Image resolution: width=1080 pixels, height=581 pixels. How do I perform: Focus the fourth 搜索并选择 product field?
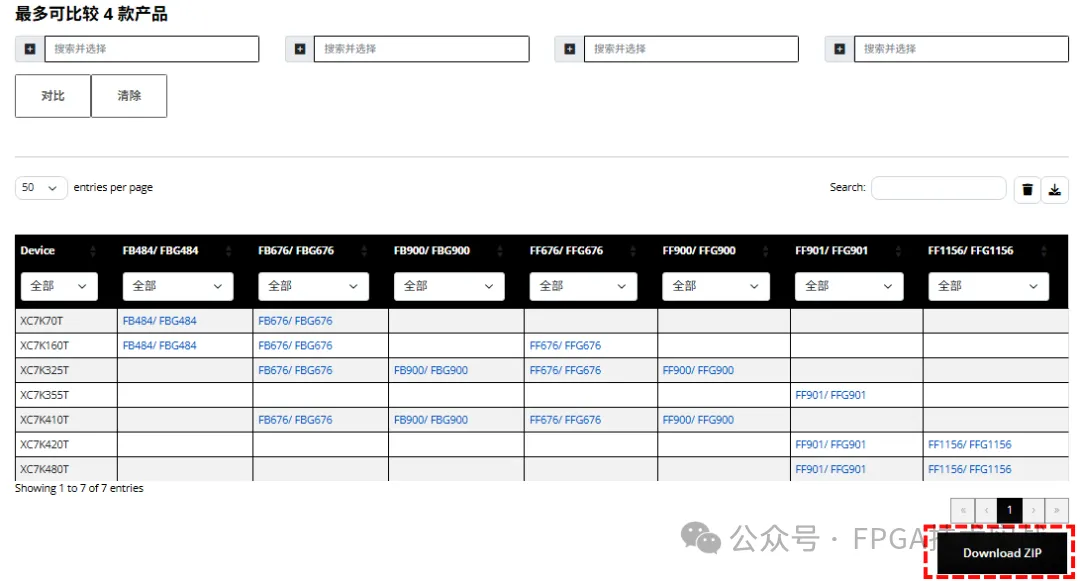(962, 49)
